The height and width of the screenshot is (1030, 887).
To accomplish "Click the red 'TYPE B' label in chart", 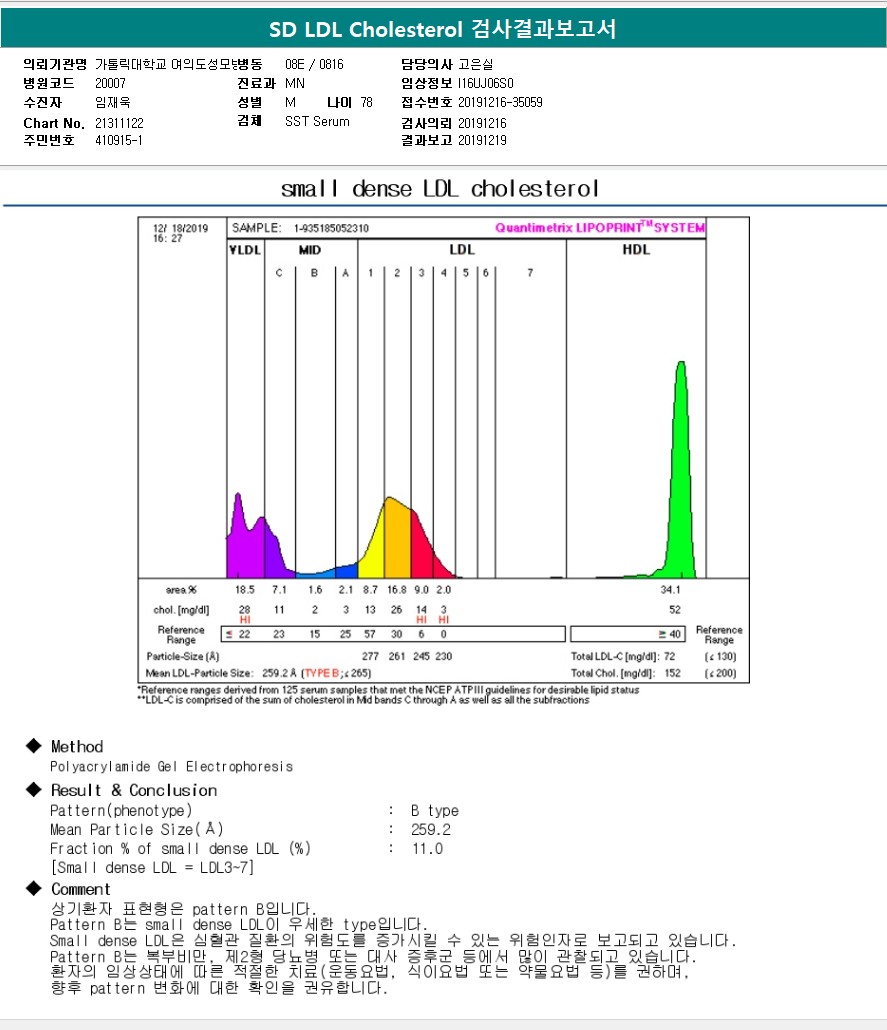I will pos(321,673).
